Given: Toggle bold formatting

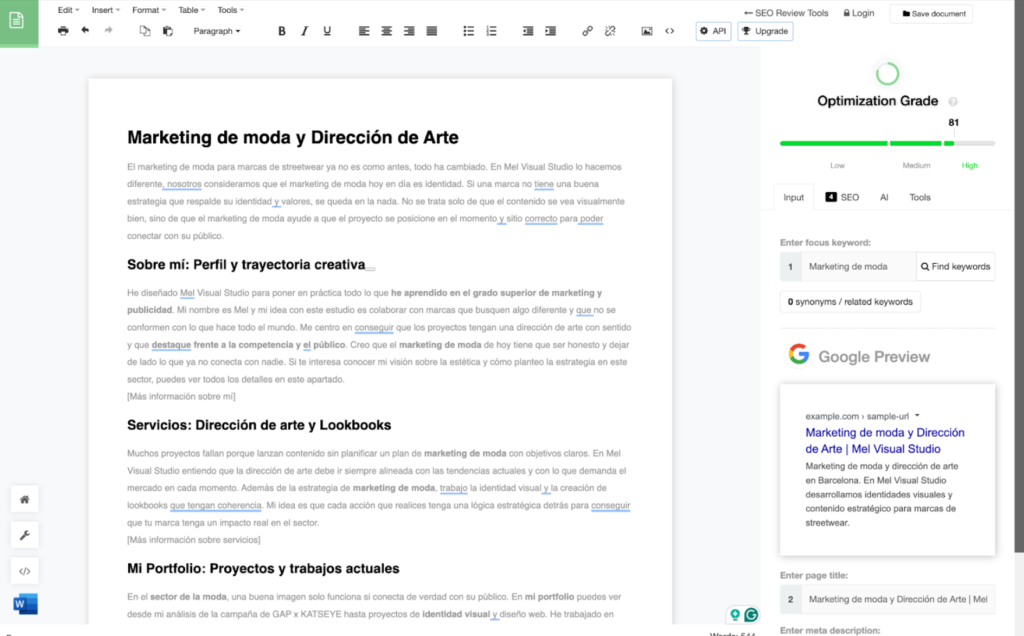Looking at the screenshot, I should 282,31.
